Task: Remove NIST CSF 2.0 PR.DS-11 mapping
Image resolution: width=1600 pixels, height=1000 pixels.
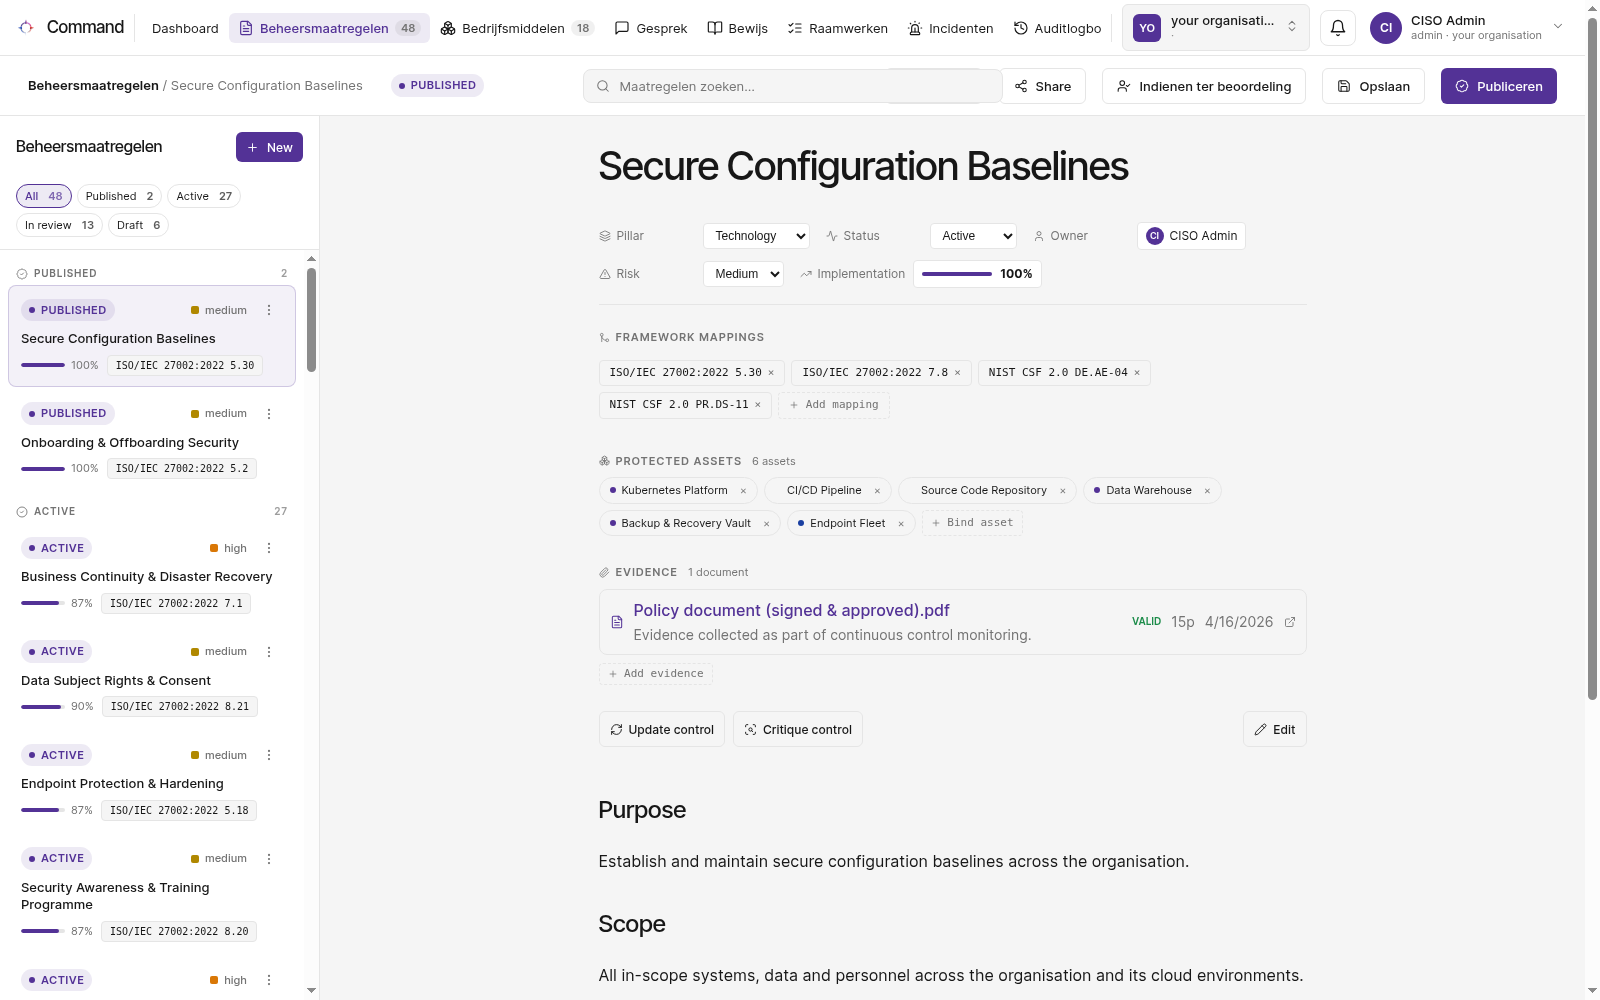Action: pyautogui.click(x=758, y=405)
